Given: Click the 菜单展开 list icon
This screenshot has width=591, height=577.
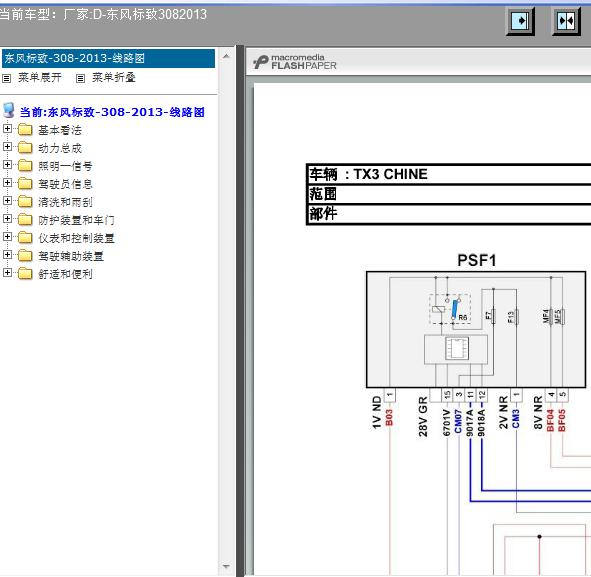Looking at the screenshot, I should point(6,78).
